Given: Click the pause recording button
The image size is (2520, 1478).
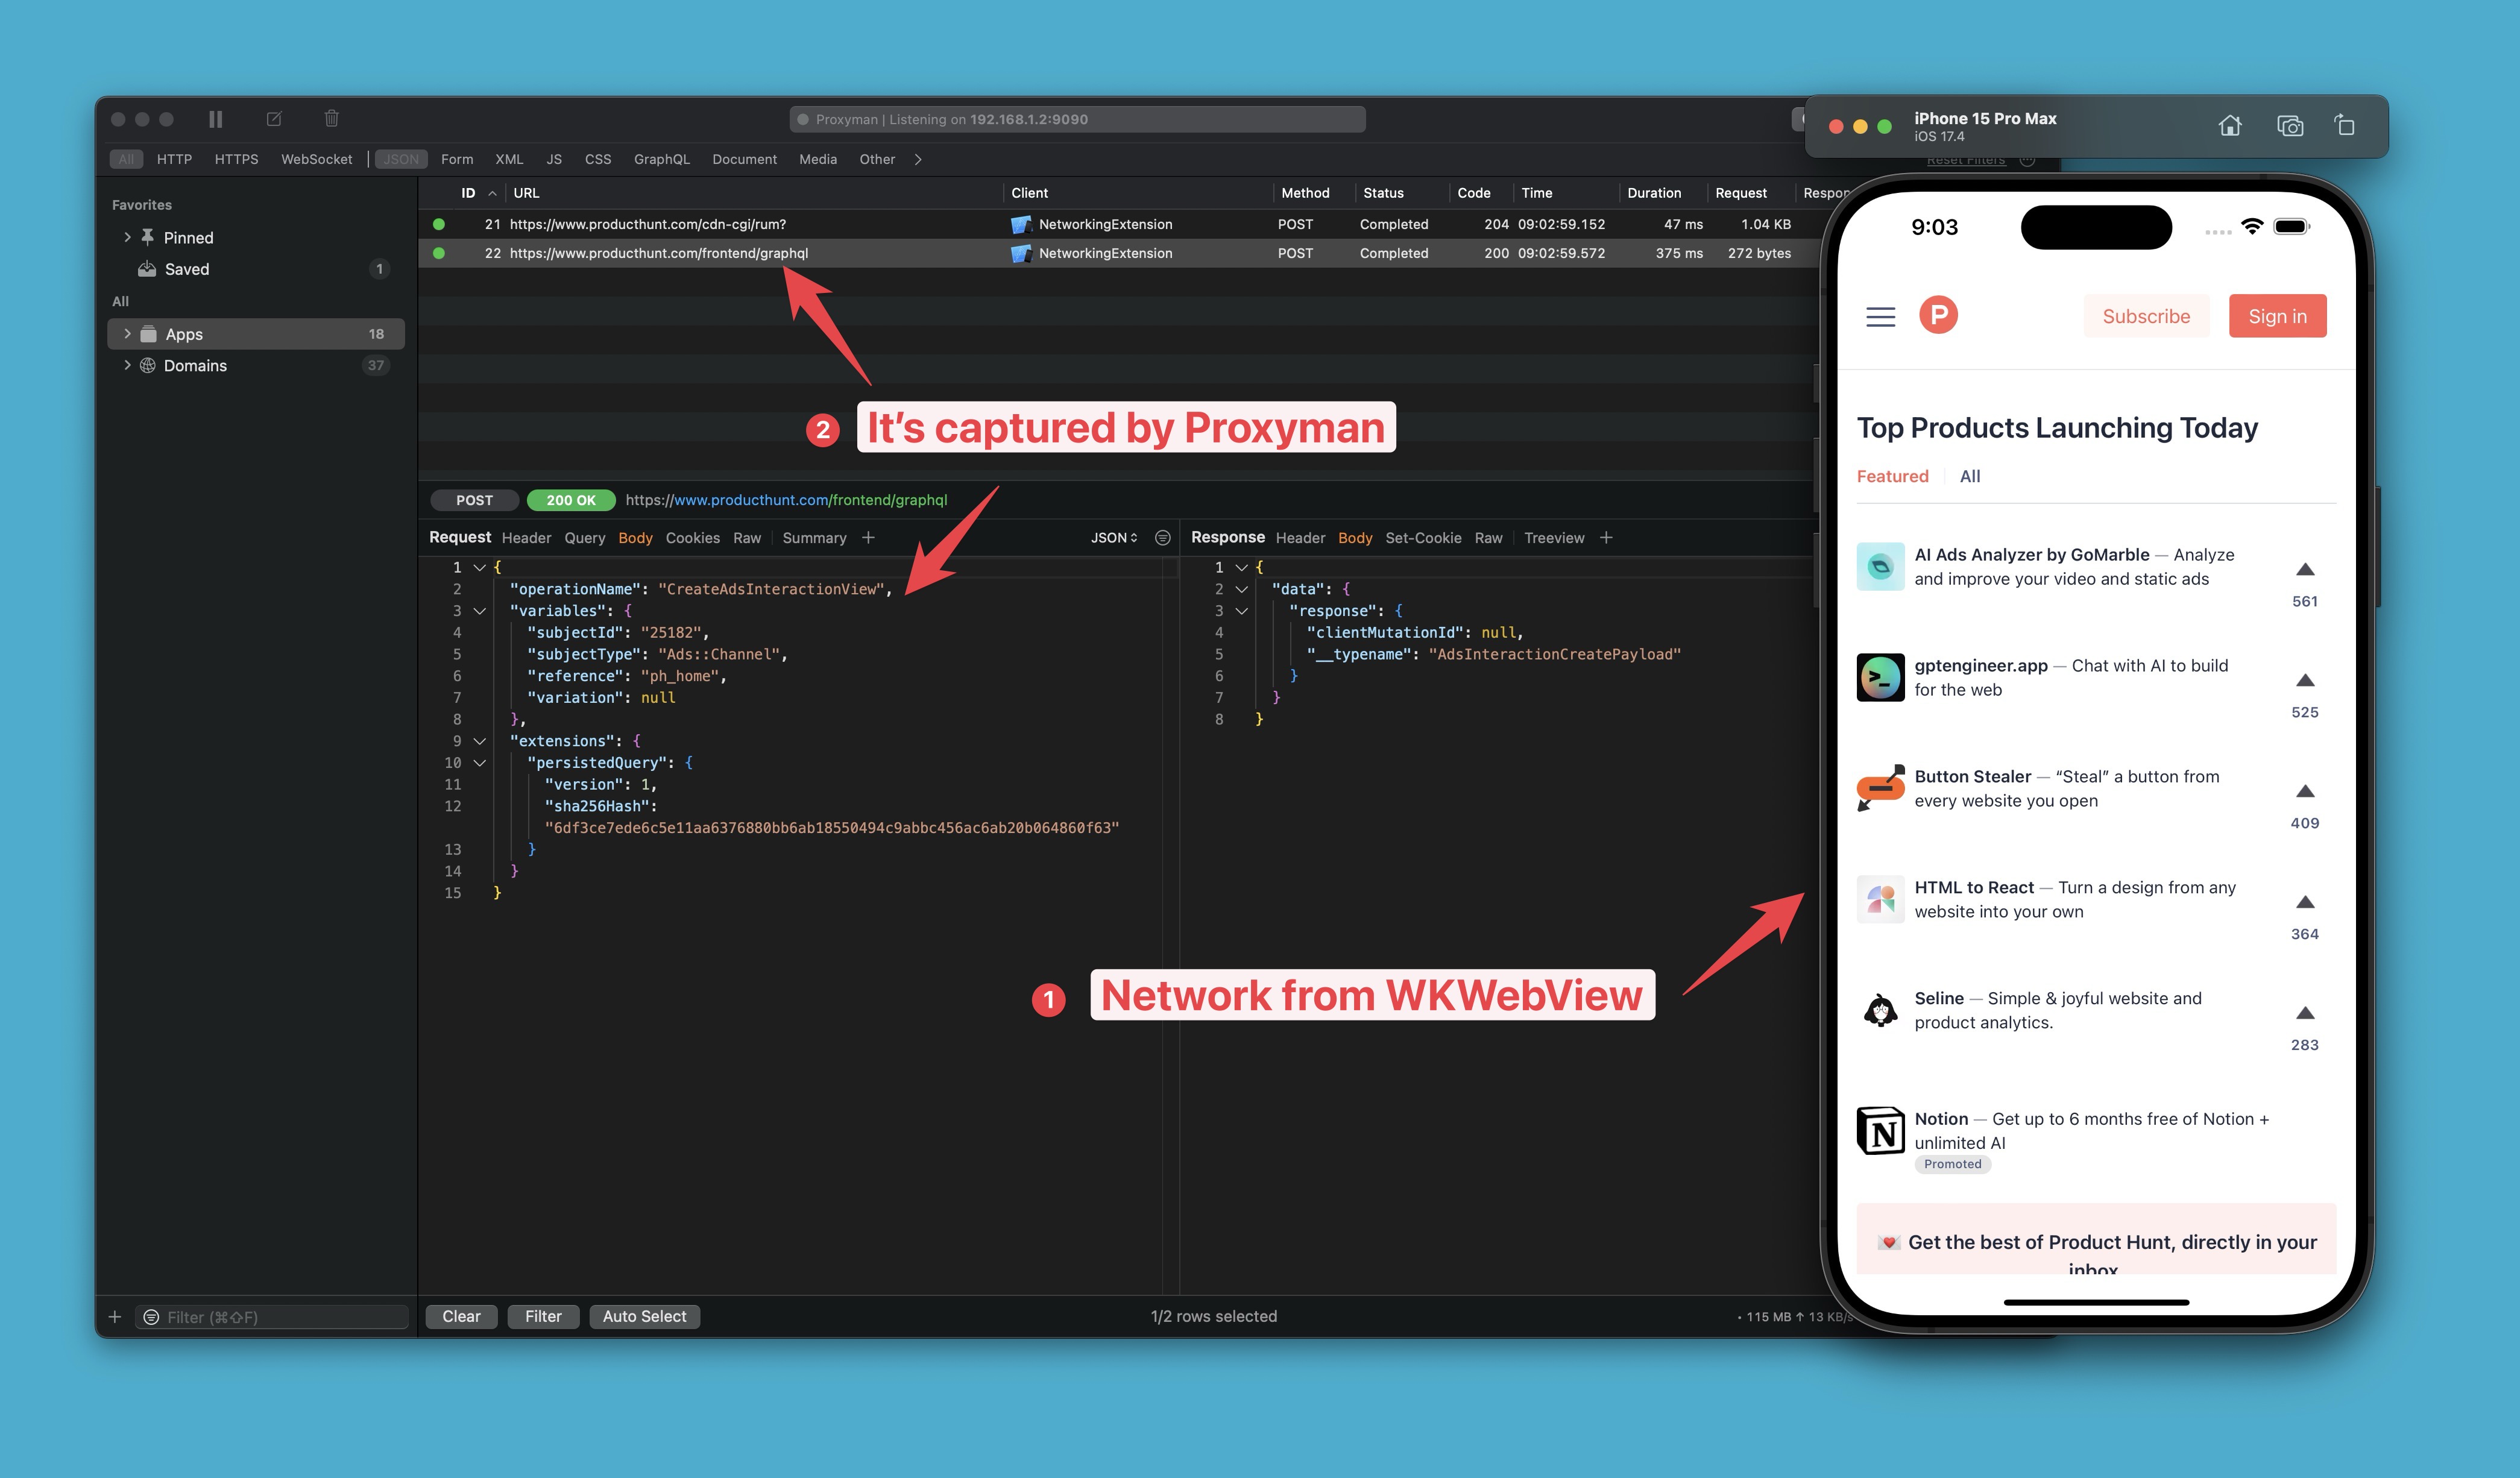Looking at the screenshot, I should [x=215, y=118].
